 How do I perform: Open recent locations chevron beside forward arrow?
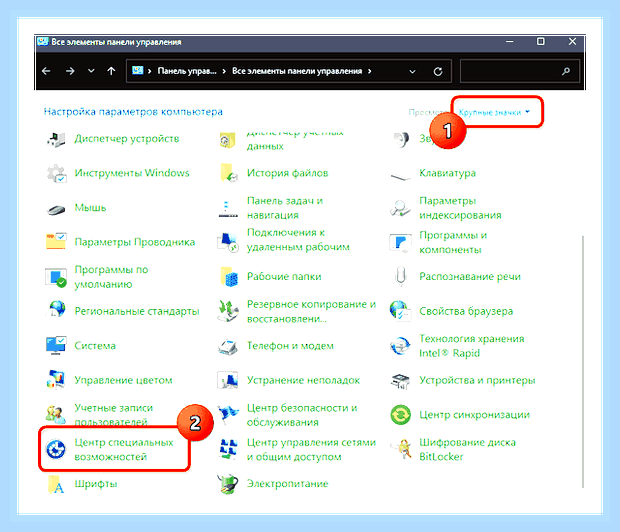(x=91, y=71)
